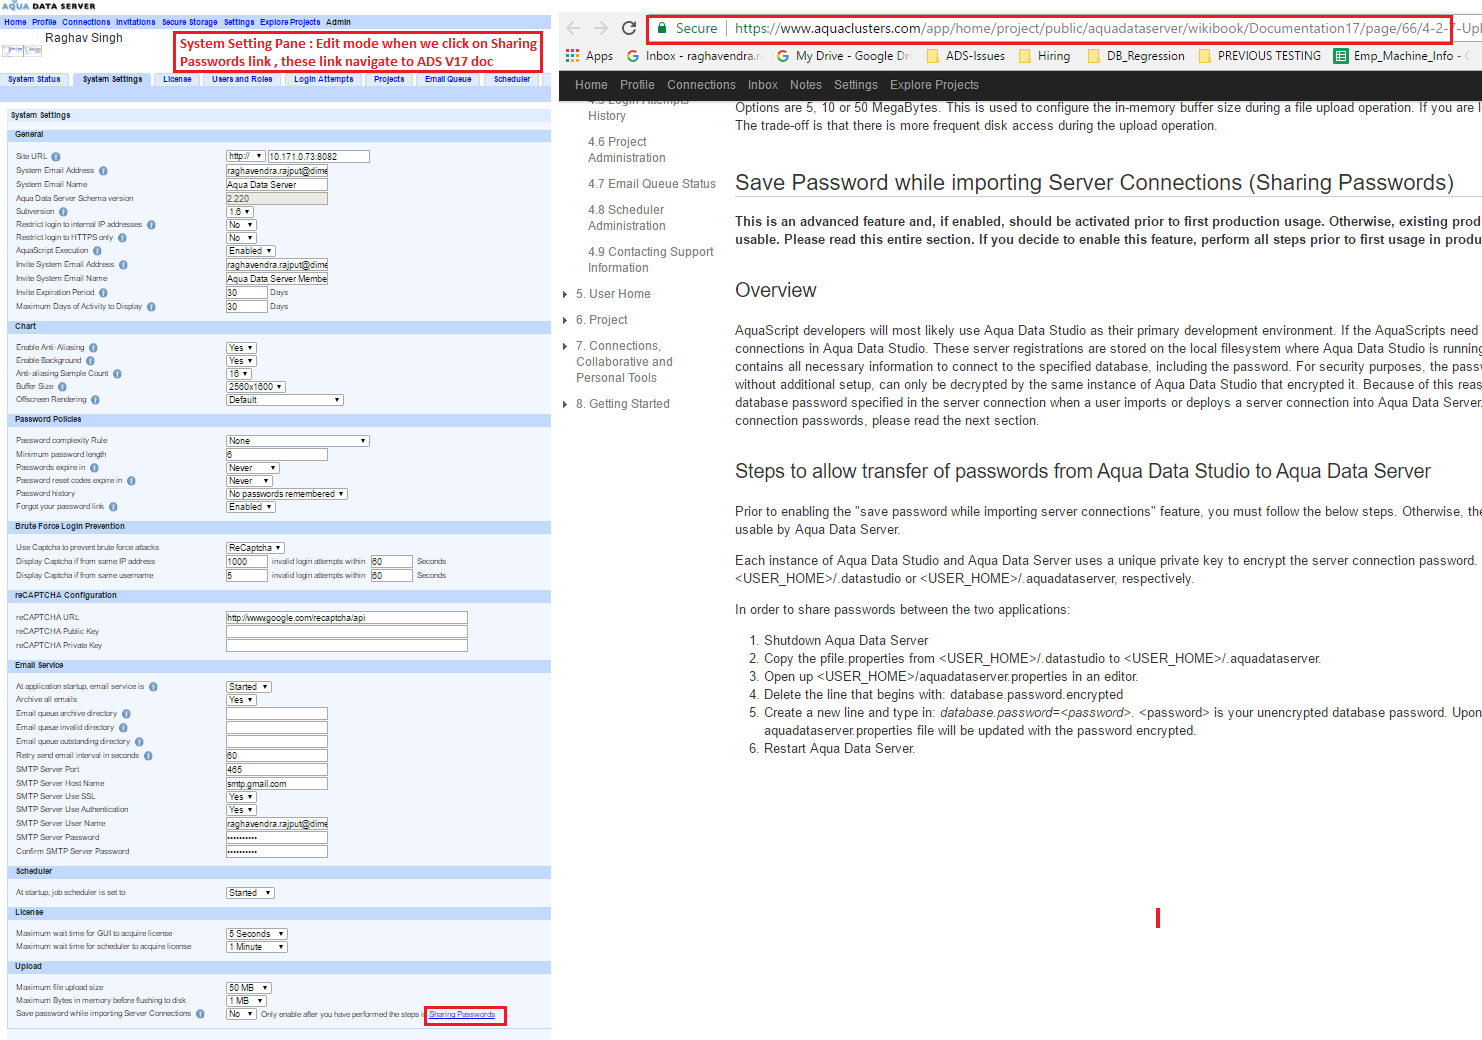
Task: Open the job scheduler startup dropdown
Action: (x=250, y=893)
